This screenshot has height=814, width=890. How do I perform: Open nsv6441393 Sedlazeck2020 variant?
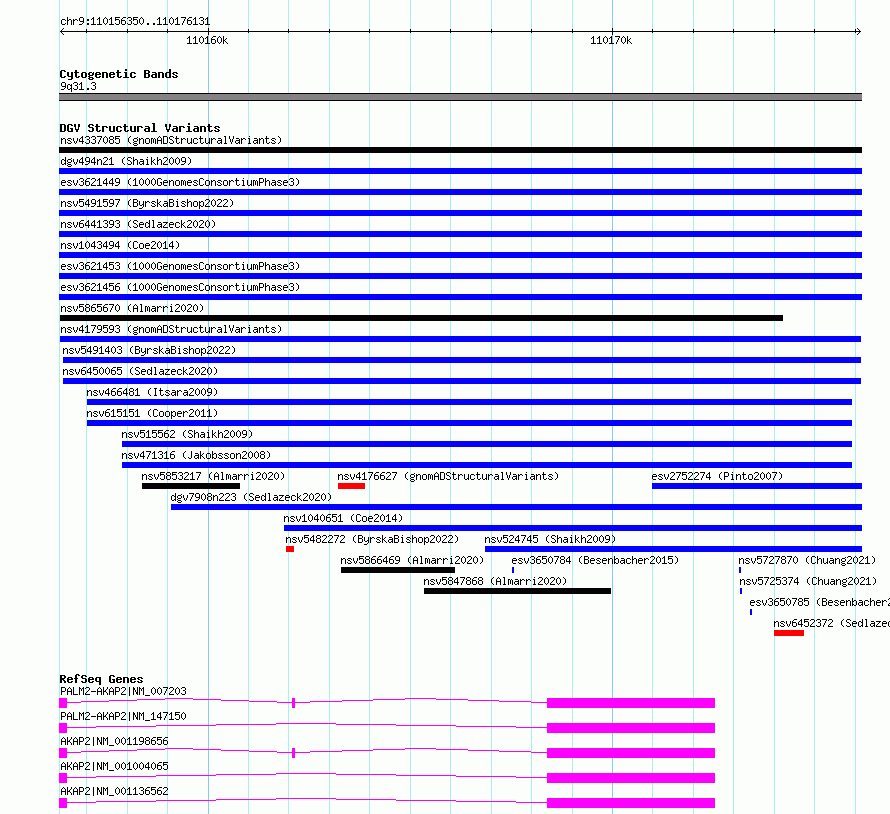(x=138, y=224)
